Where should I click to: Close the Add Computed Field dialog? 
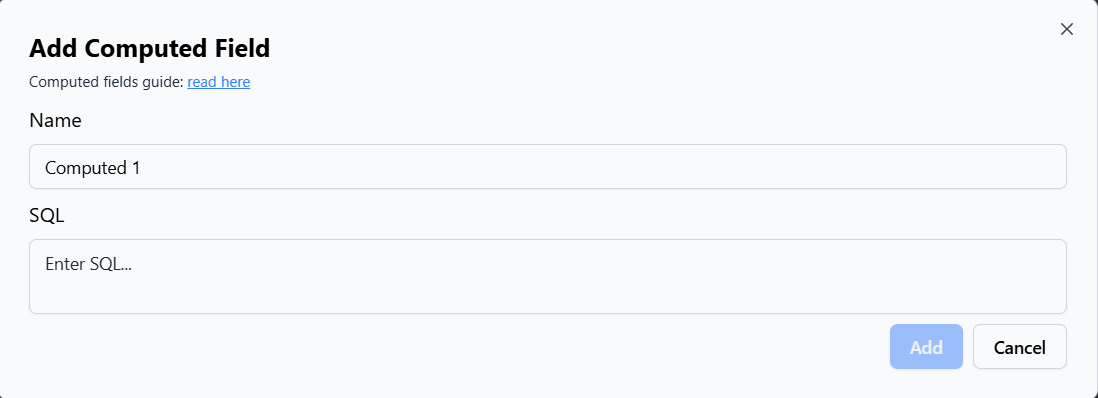[x=1066, y=29]
